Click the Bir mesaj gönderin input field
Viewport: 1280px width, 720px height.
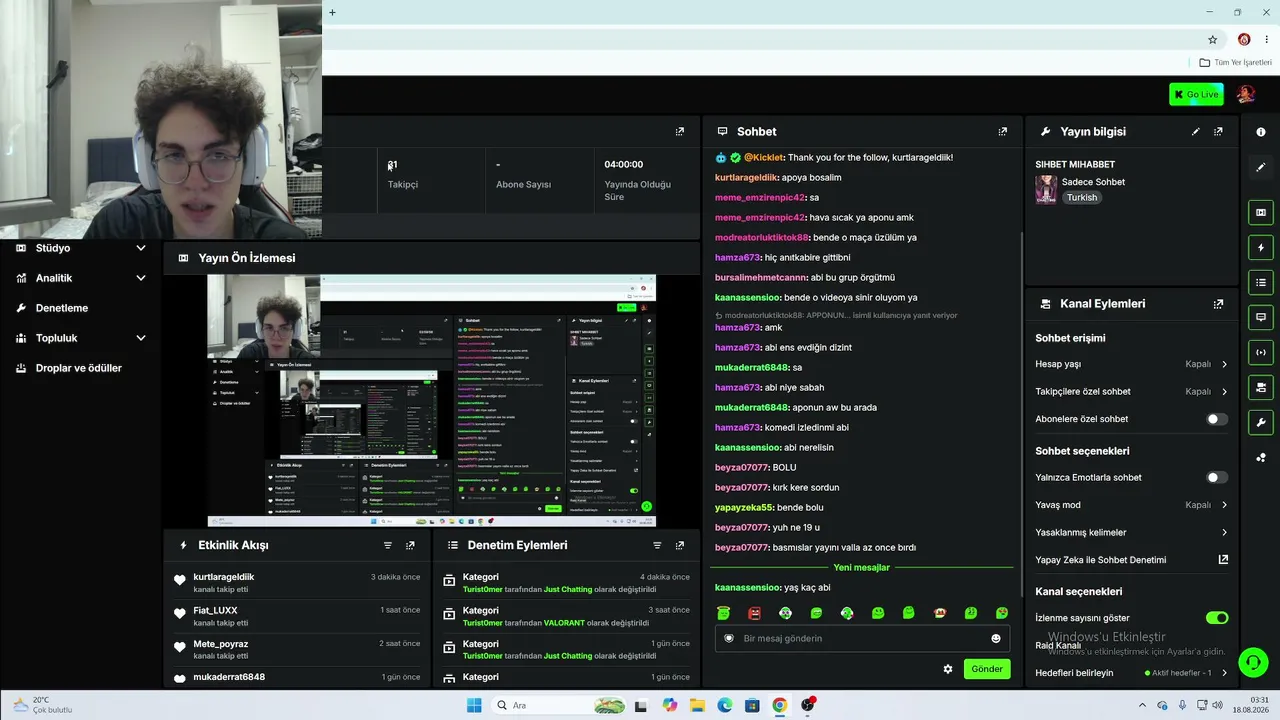click(x=862, y=638)
